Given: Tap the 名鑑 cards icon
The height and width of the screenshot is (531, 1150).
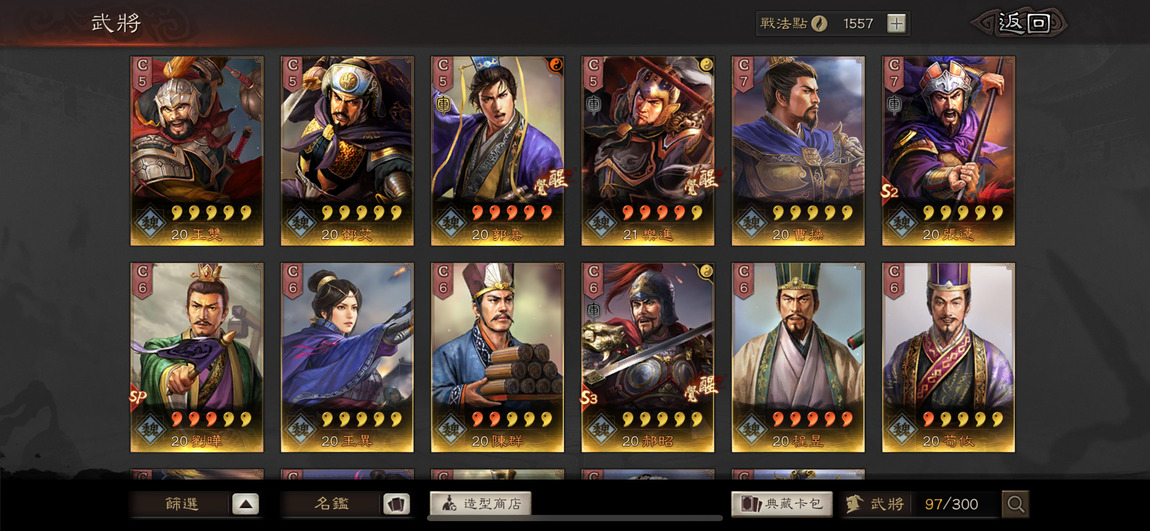Looking at the screenshot, I should pyautogui.click(x=396, y=504).
